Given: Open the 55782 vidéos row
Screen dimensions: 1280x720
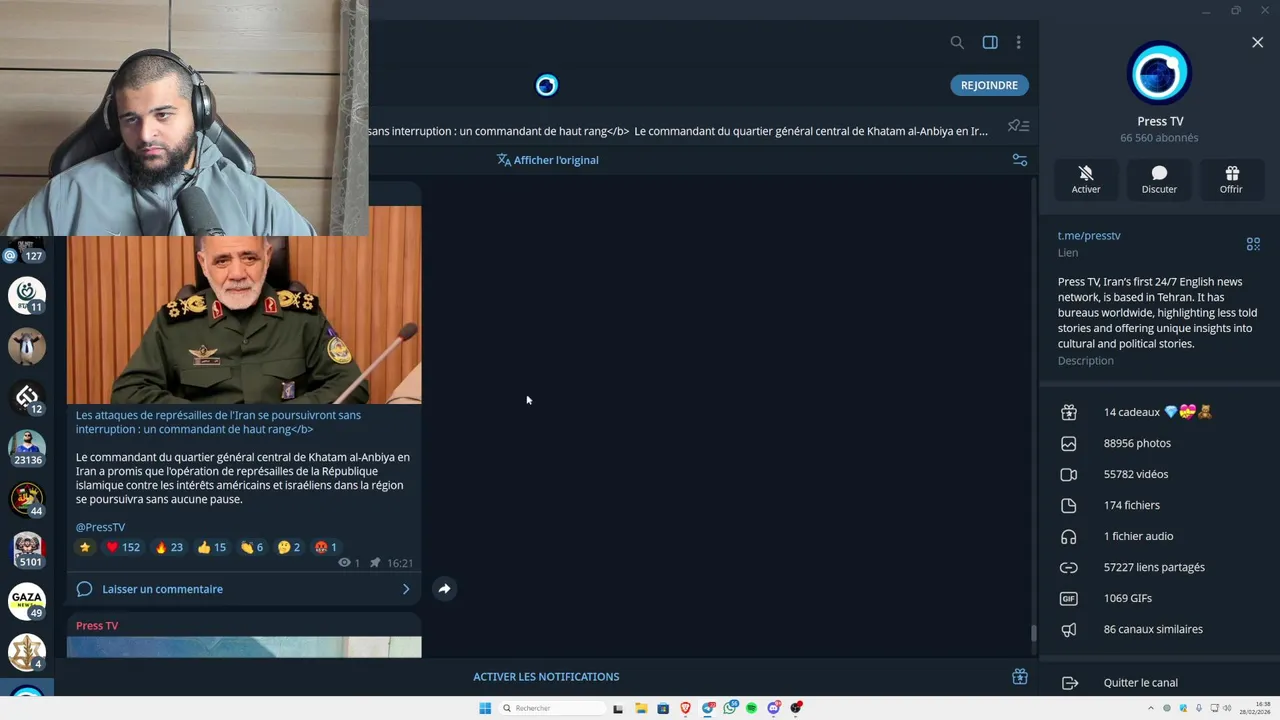Looking at the screenshot, I should coord(1159,474).
